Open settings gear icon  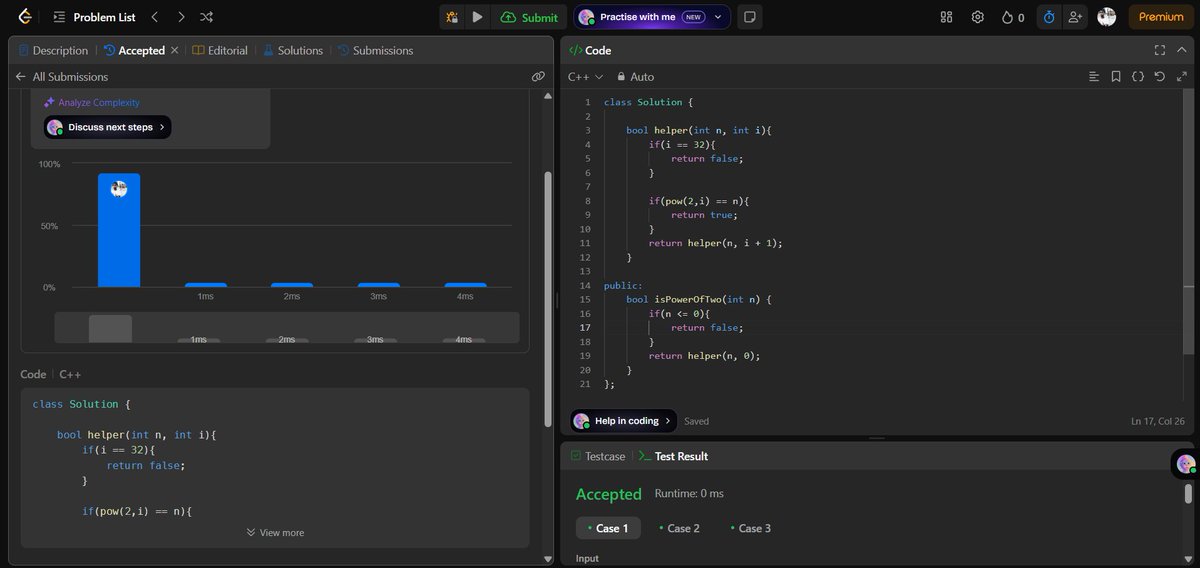(x=978, y=17)
